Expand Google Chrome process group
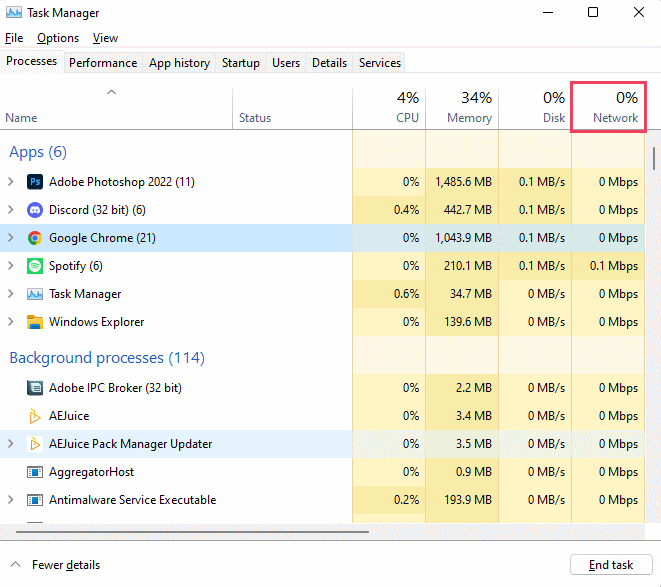 [11, 238]
